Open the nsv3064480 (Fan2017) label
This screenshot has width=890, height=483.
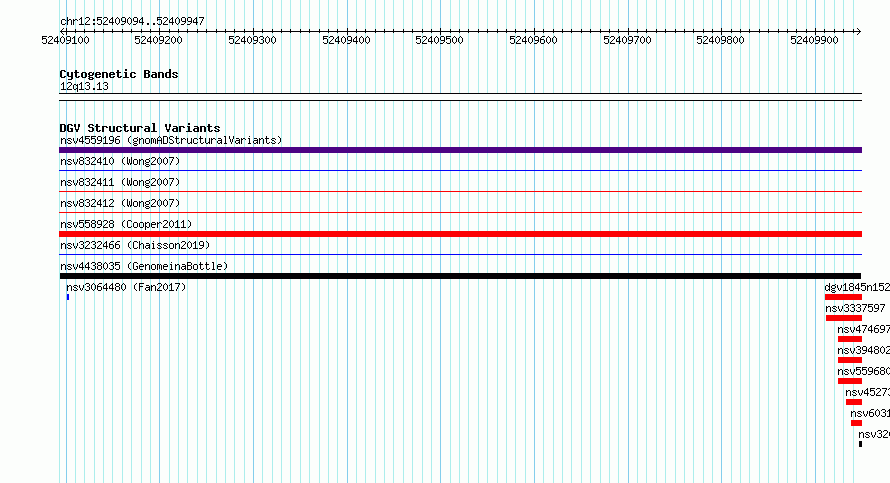point(126,287)
